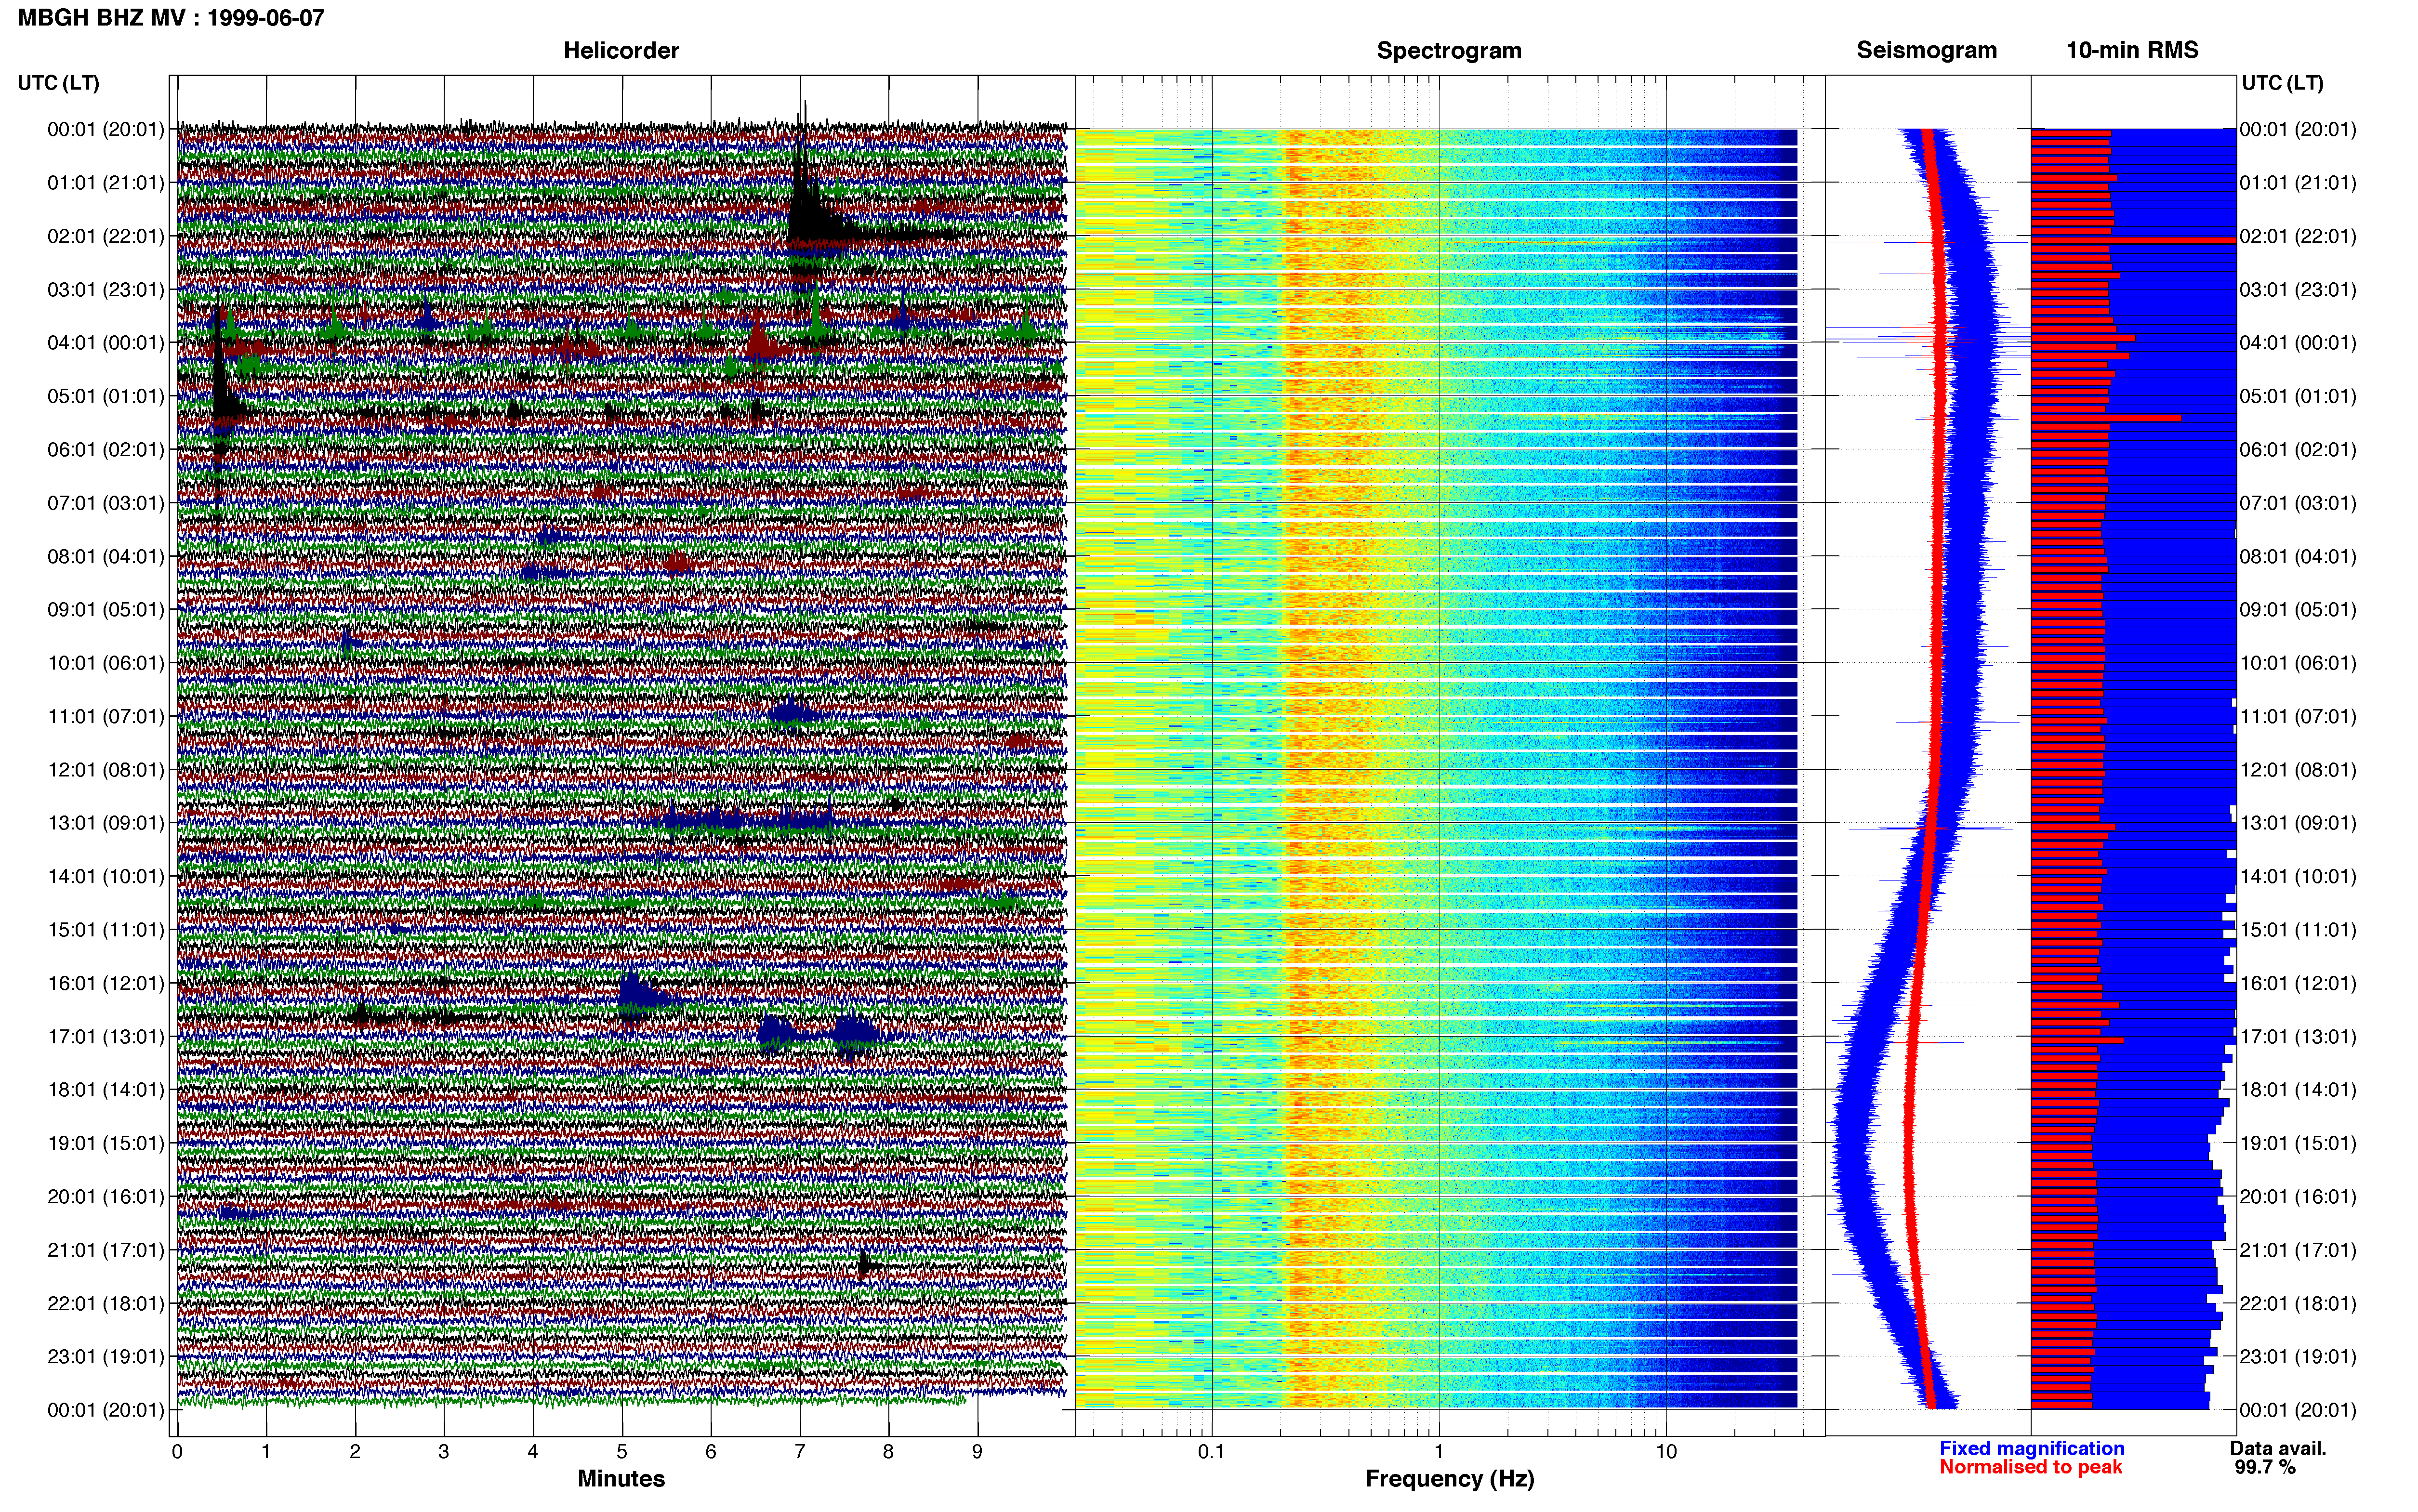Click the plot title 'MBGH BHZ MV : 1999-06-07'
The height and width of the screenshot is (1512, 2418).
tap(171, 17)
